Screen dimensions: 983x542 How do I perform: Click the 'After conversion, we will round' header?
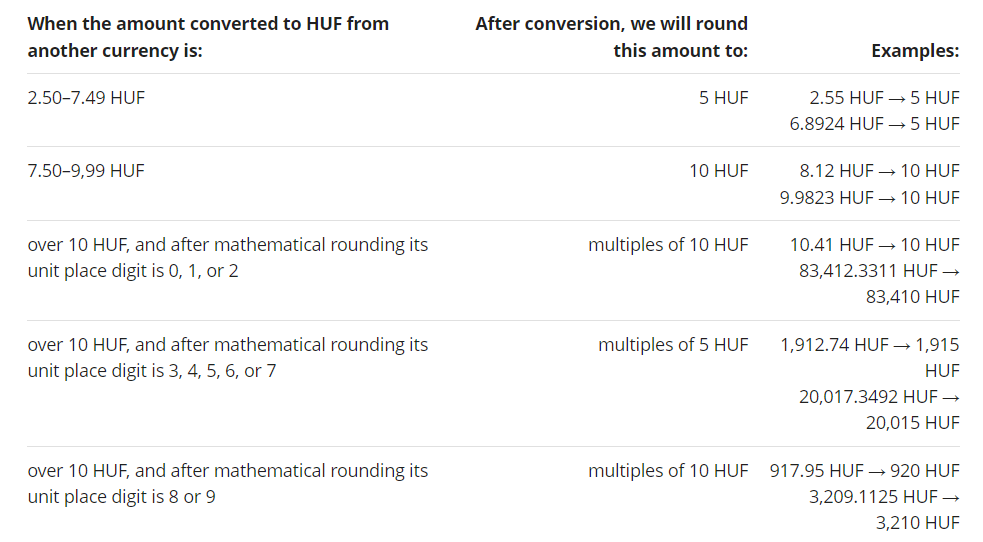[611, 23]
